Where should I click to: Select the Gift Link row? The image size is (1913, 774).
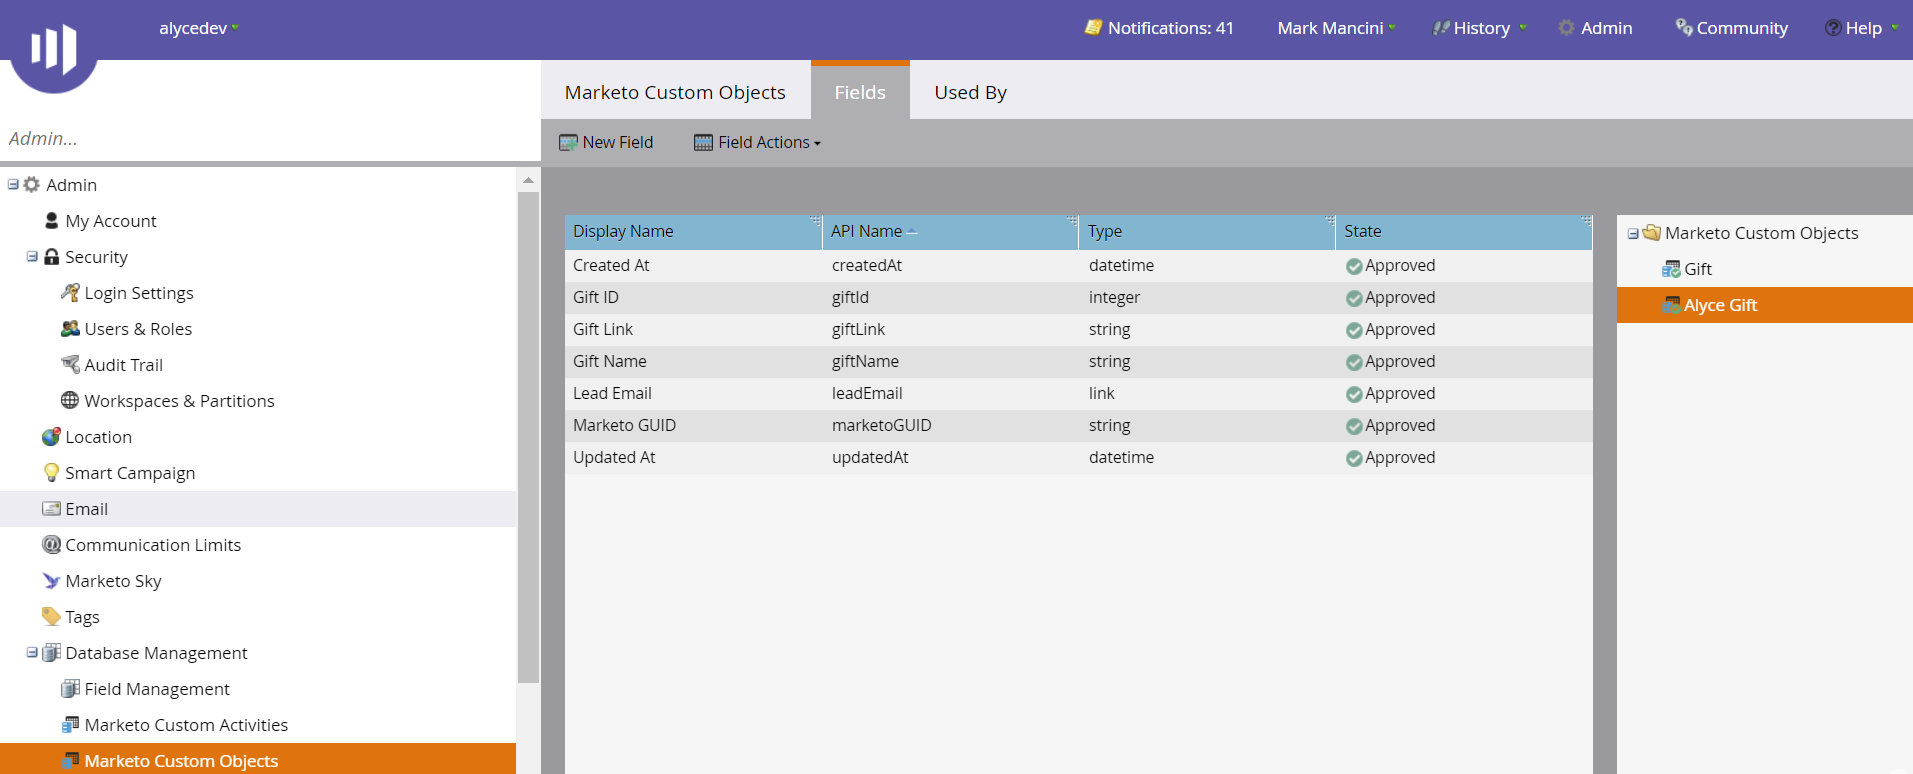(x=1078, y=329)
